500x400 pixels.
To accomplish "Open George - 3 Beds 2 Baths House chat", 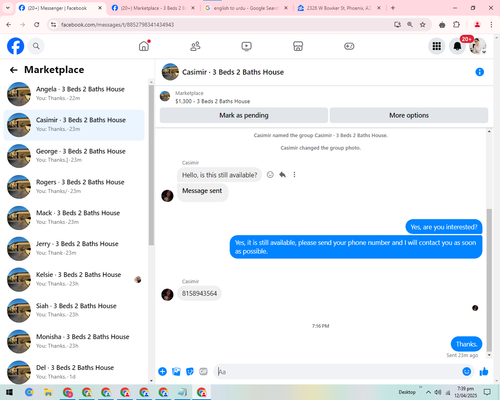I will [74, 156].
